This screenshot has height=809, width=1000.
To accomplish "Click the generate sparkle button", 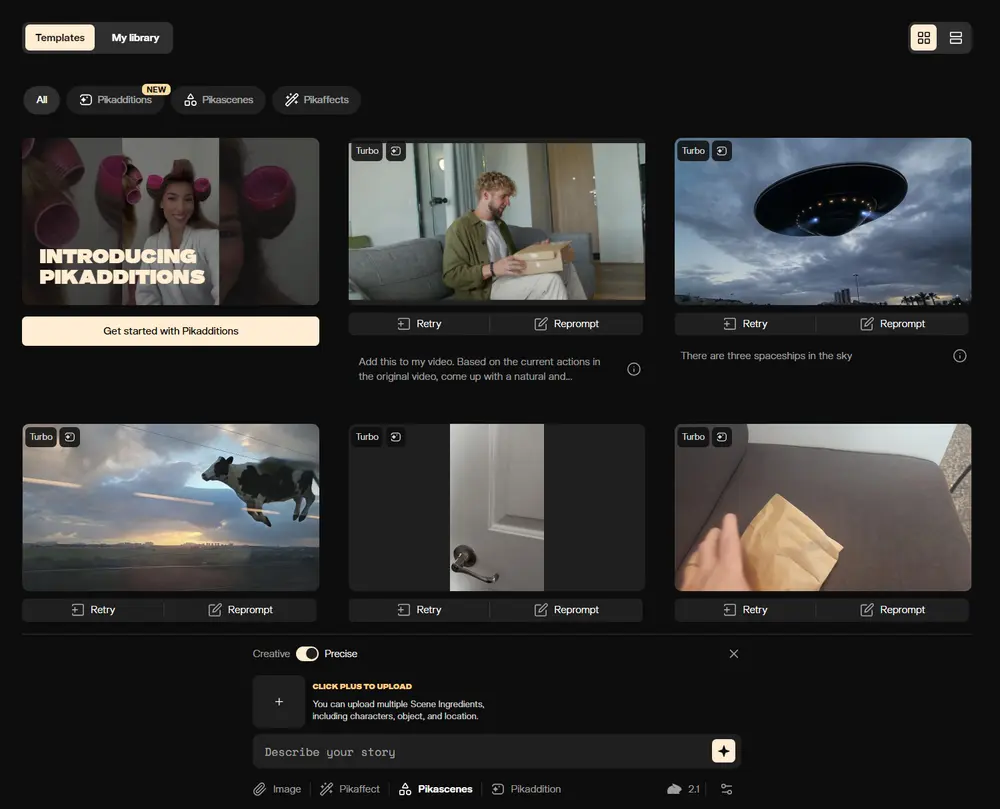I will pyautogui.click(x=723, y=751).
